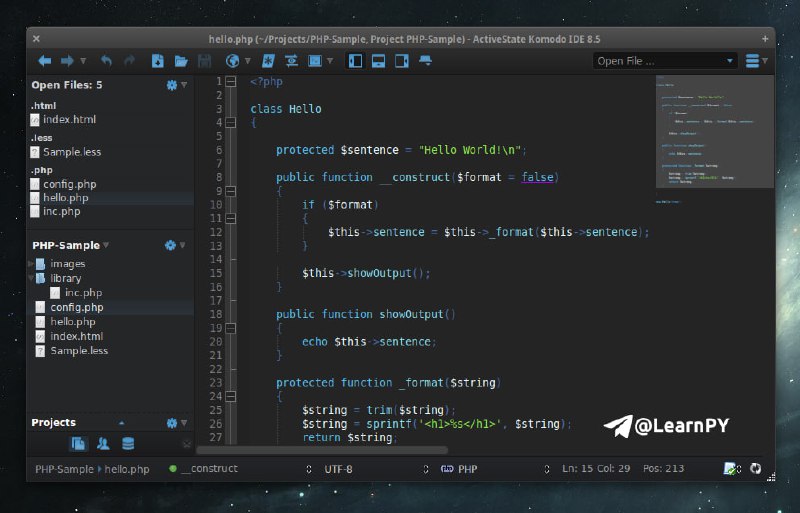Click the Open File folder icon
Image resolution: width=800 pixels, height=513 pixels.
tap(181, 61)
